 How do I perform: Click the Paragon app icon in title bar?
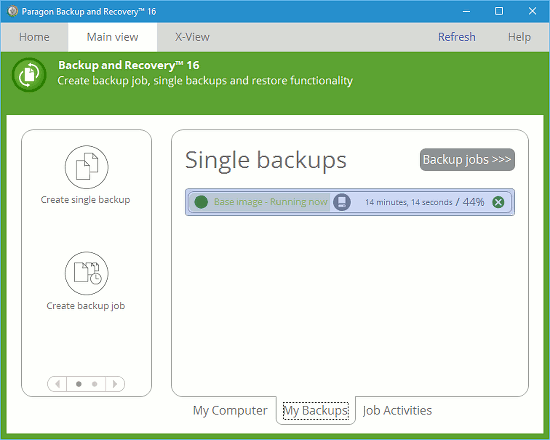13,11
